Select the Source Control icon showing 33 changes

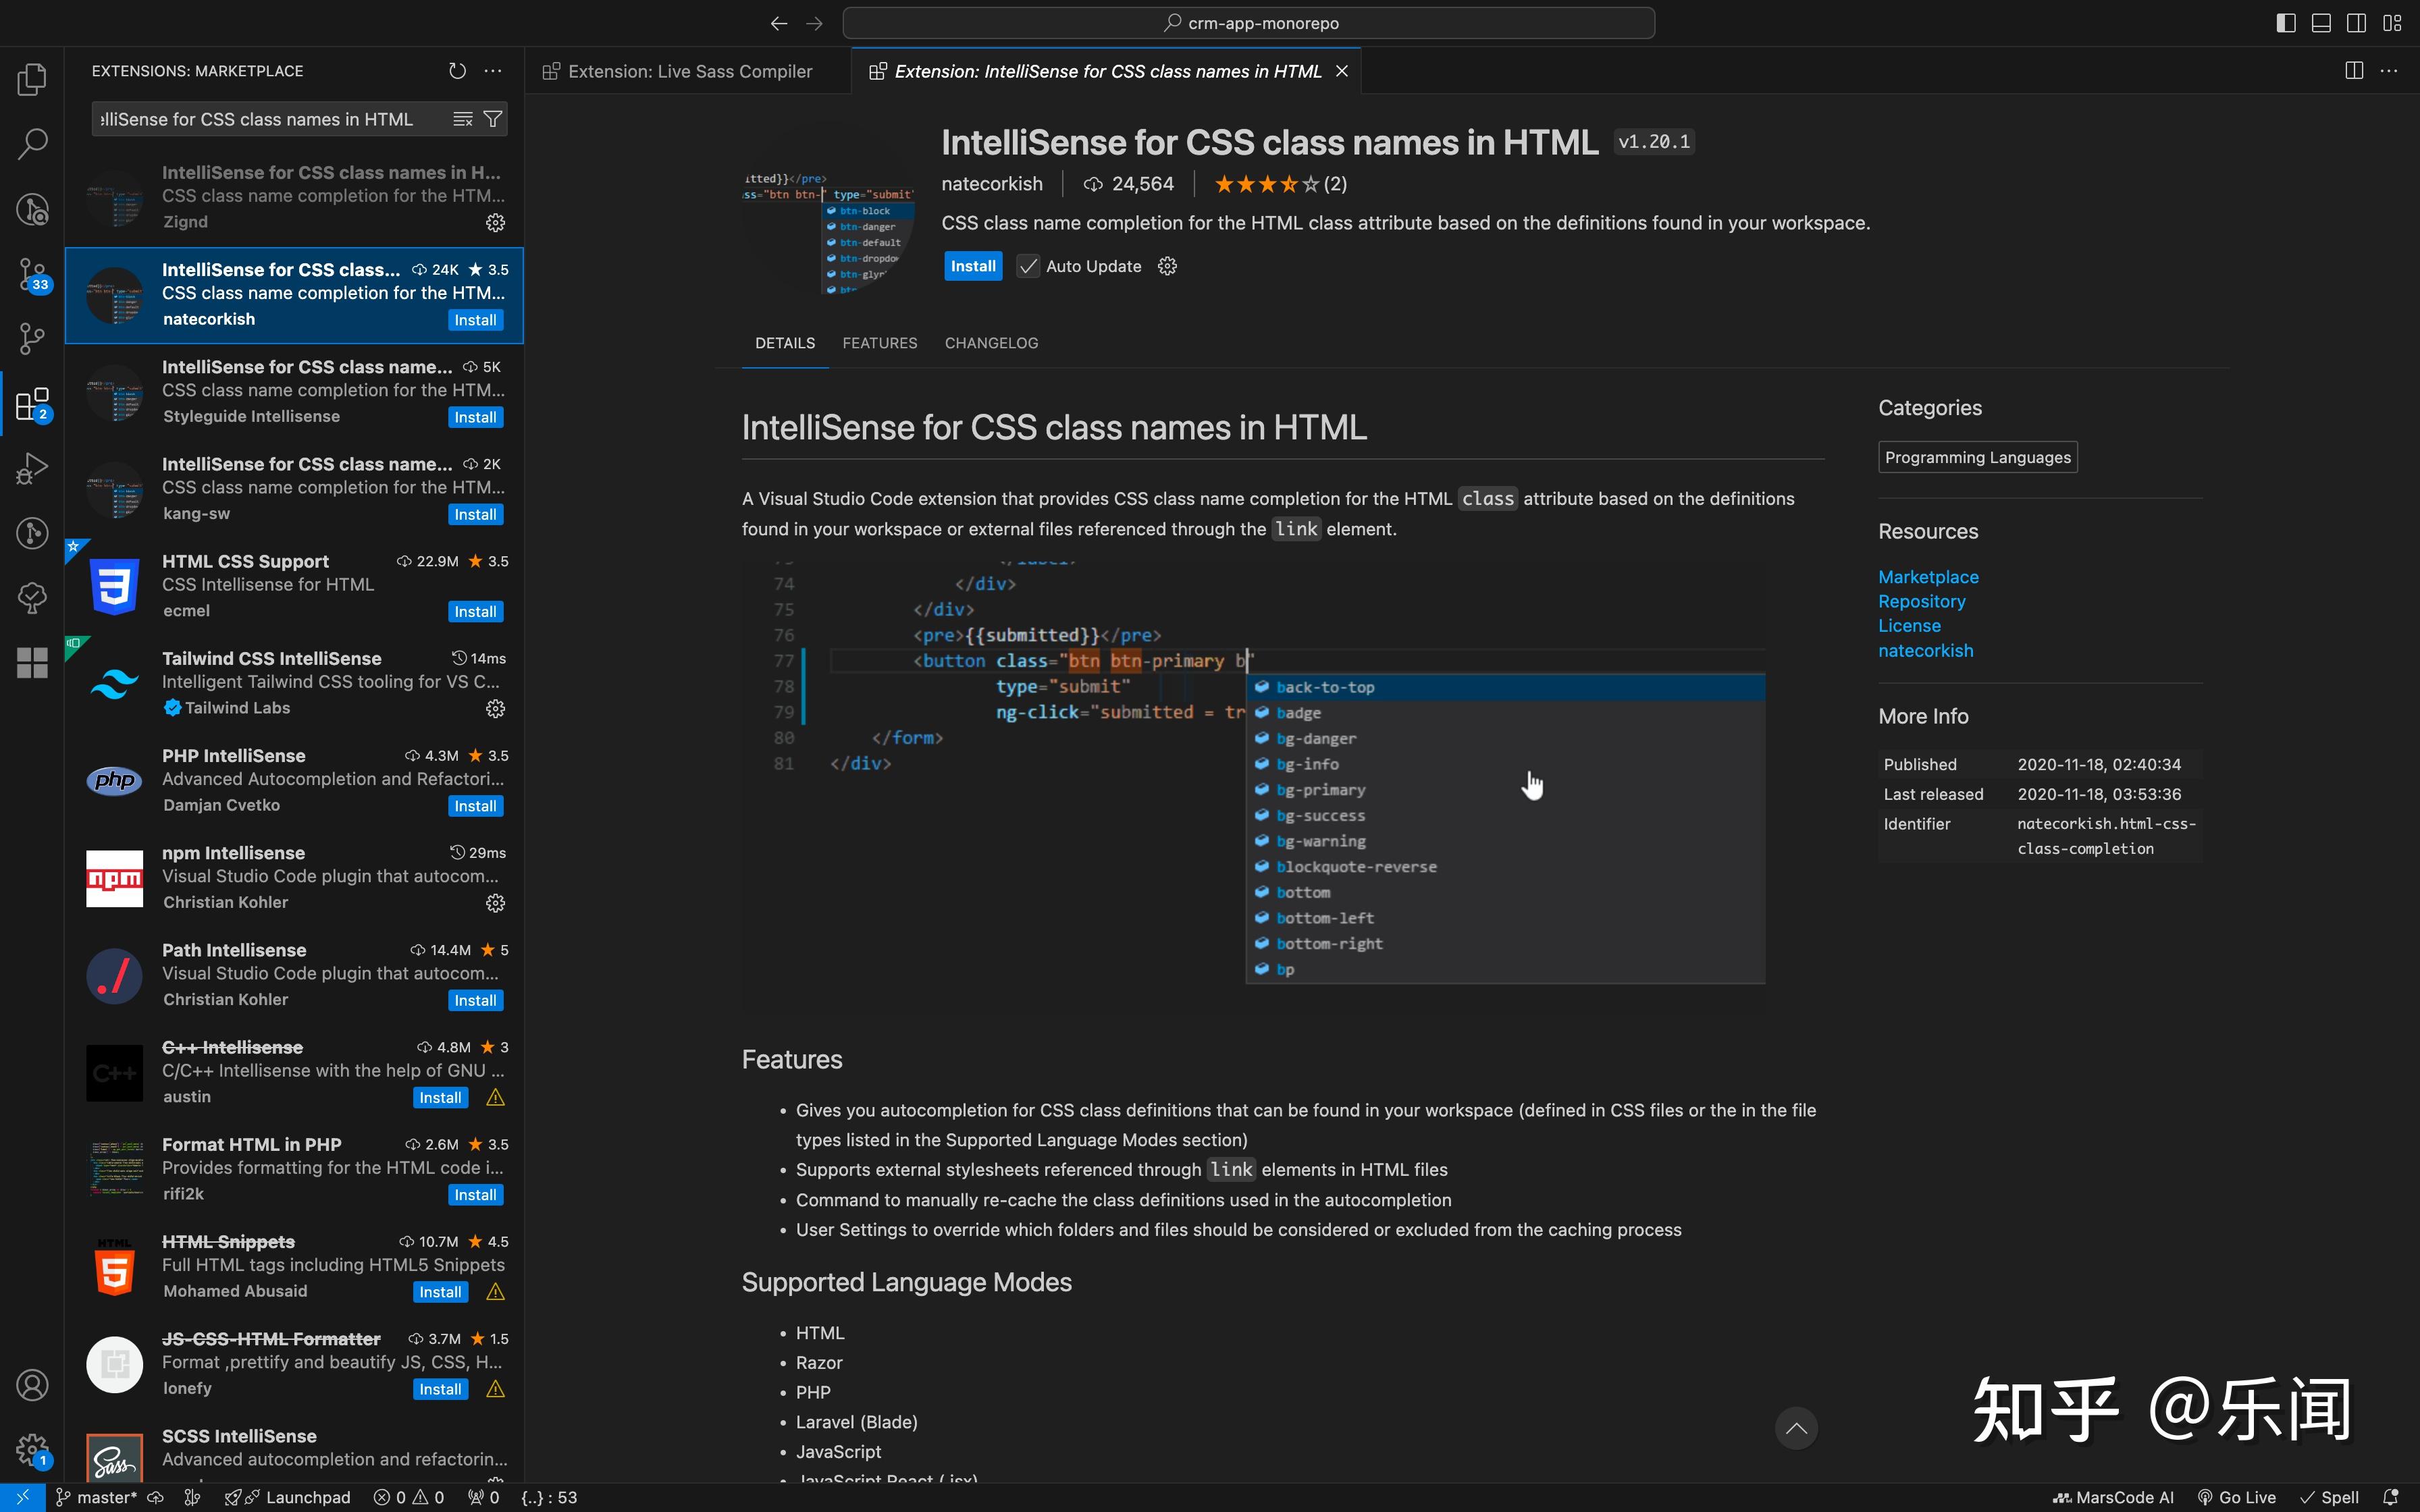(x=31, y=275)
